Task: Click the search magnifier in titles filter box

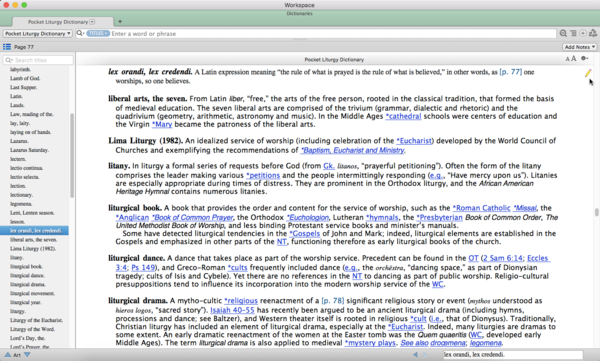Action: [x=9, y=60]
